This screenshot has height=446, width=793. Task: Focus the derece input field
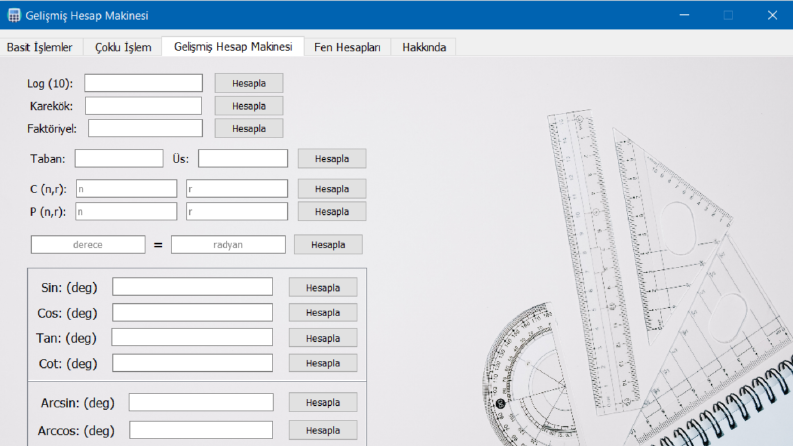coord(88,244)
